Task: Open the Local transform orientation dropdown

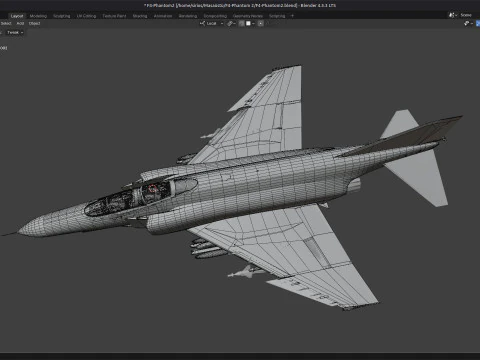Action: tap(212, 23)
